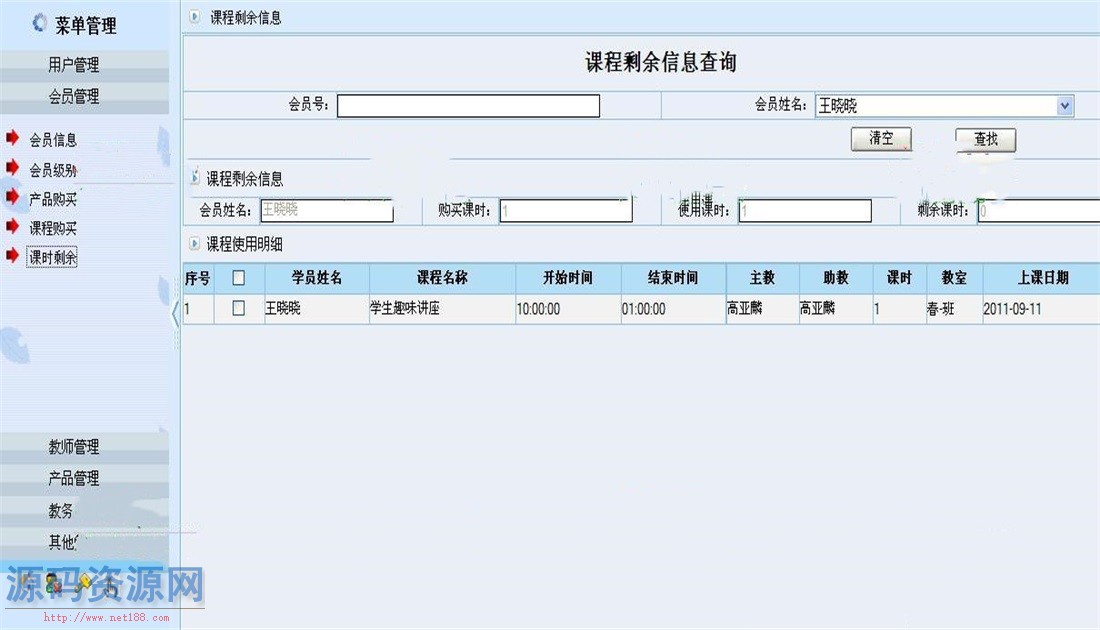Screen dimensions: 1100x630
Task: Collapse the left sidebar with the splitter arrow
Action: click(176, 313)
